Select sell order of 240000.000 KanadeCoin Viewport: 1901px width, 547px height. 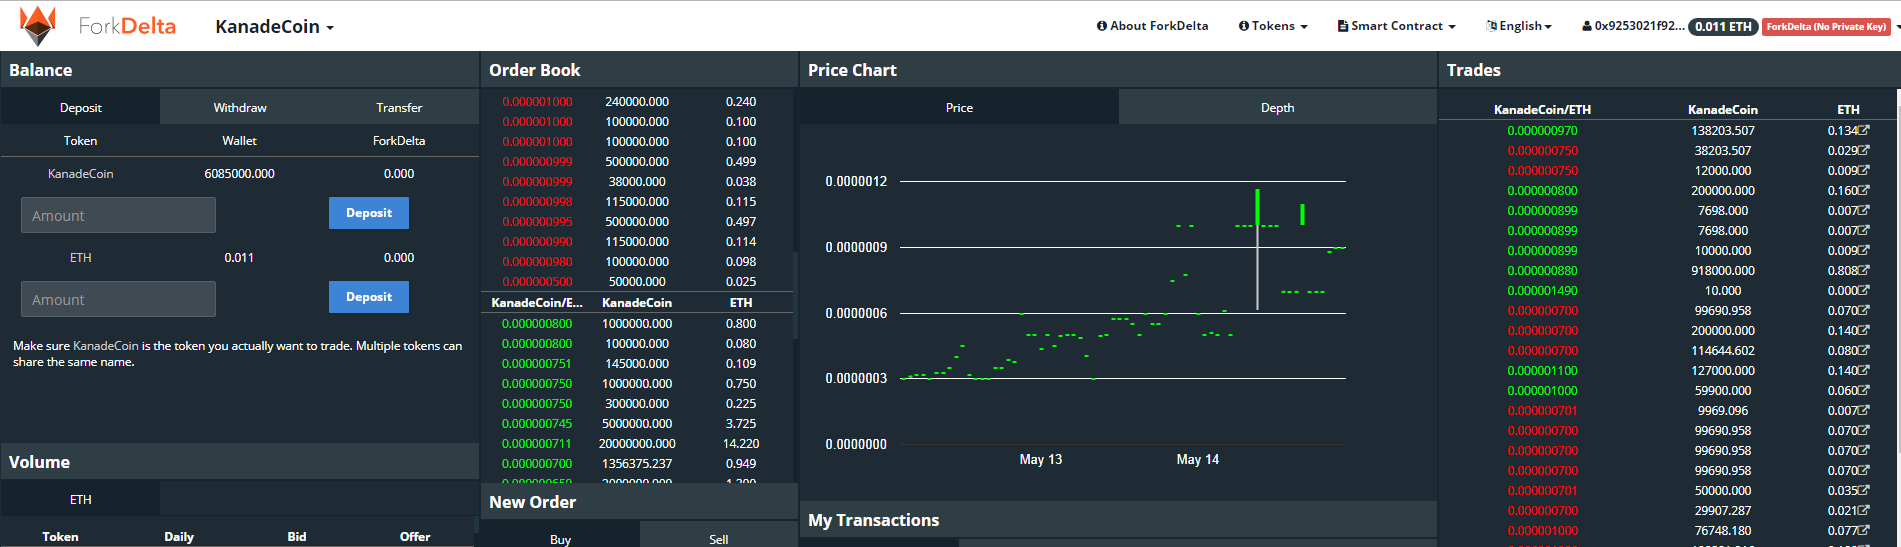click(x=637, y=101)
